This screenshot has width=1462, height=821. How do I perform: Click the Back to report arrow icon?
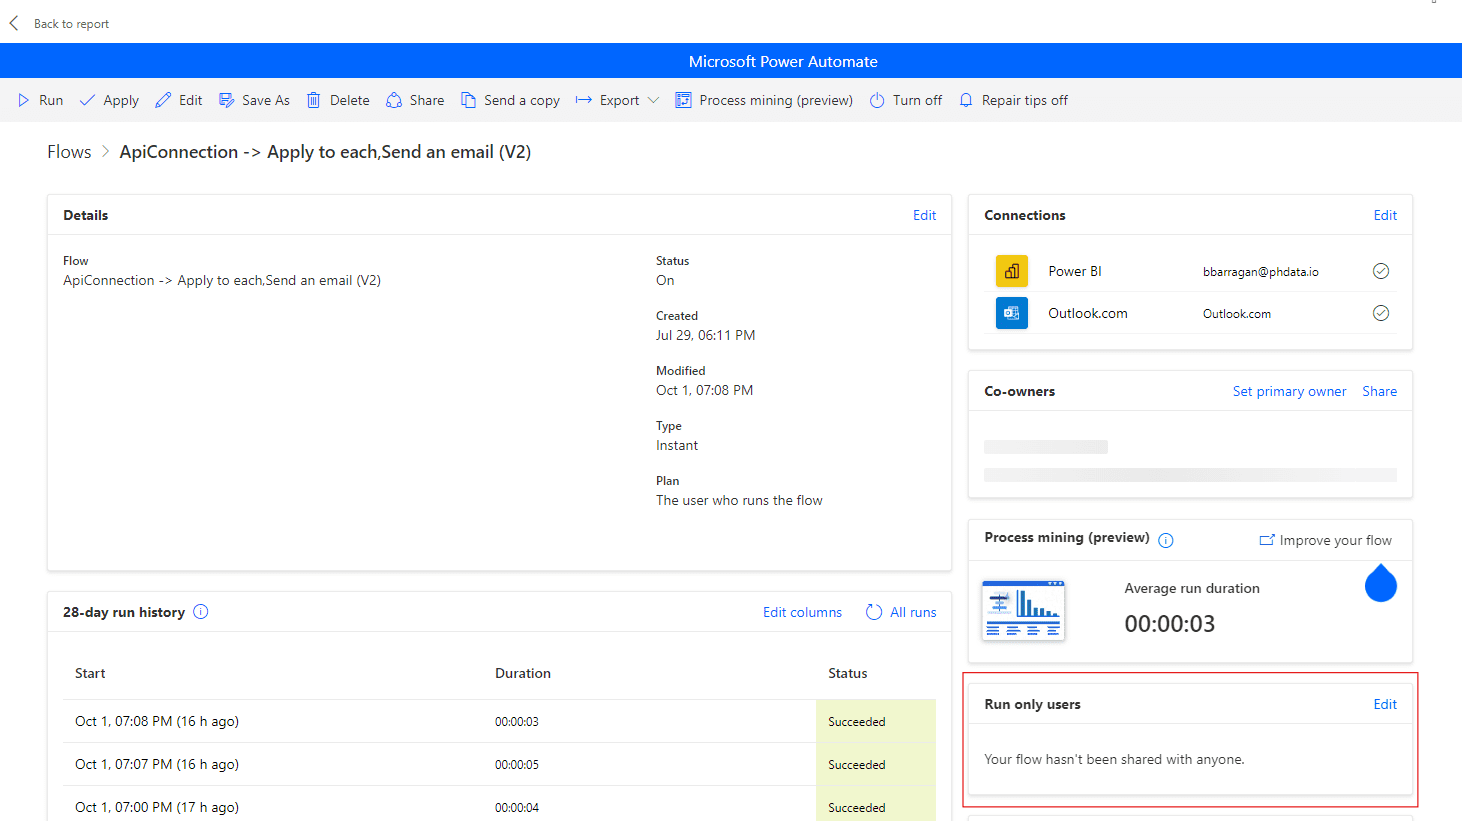(x=14, y=23)
